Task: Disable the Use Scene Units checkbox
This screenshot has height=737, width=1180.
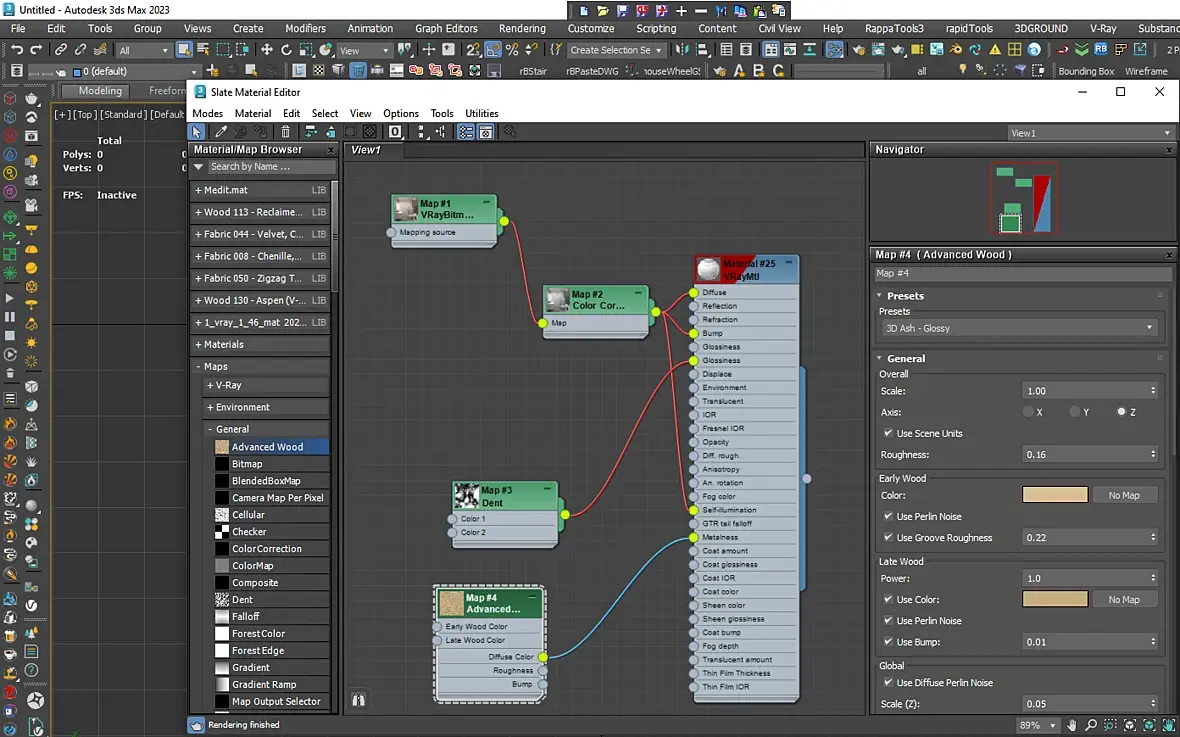Action: pos(888,433)
